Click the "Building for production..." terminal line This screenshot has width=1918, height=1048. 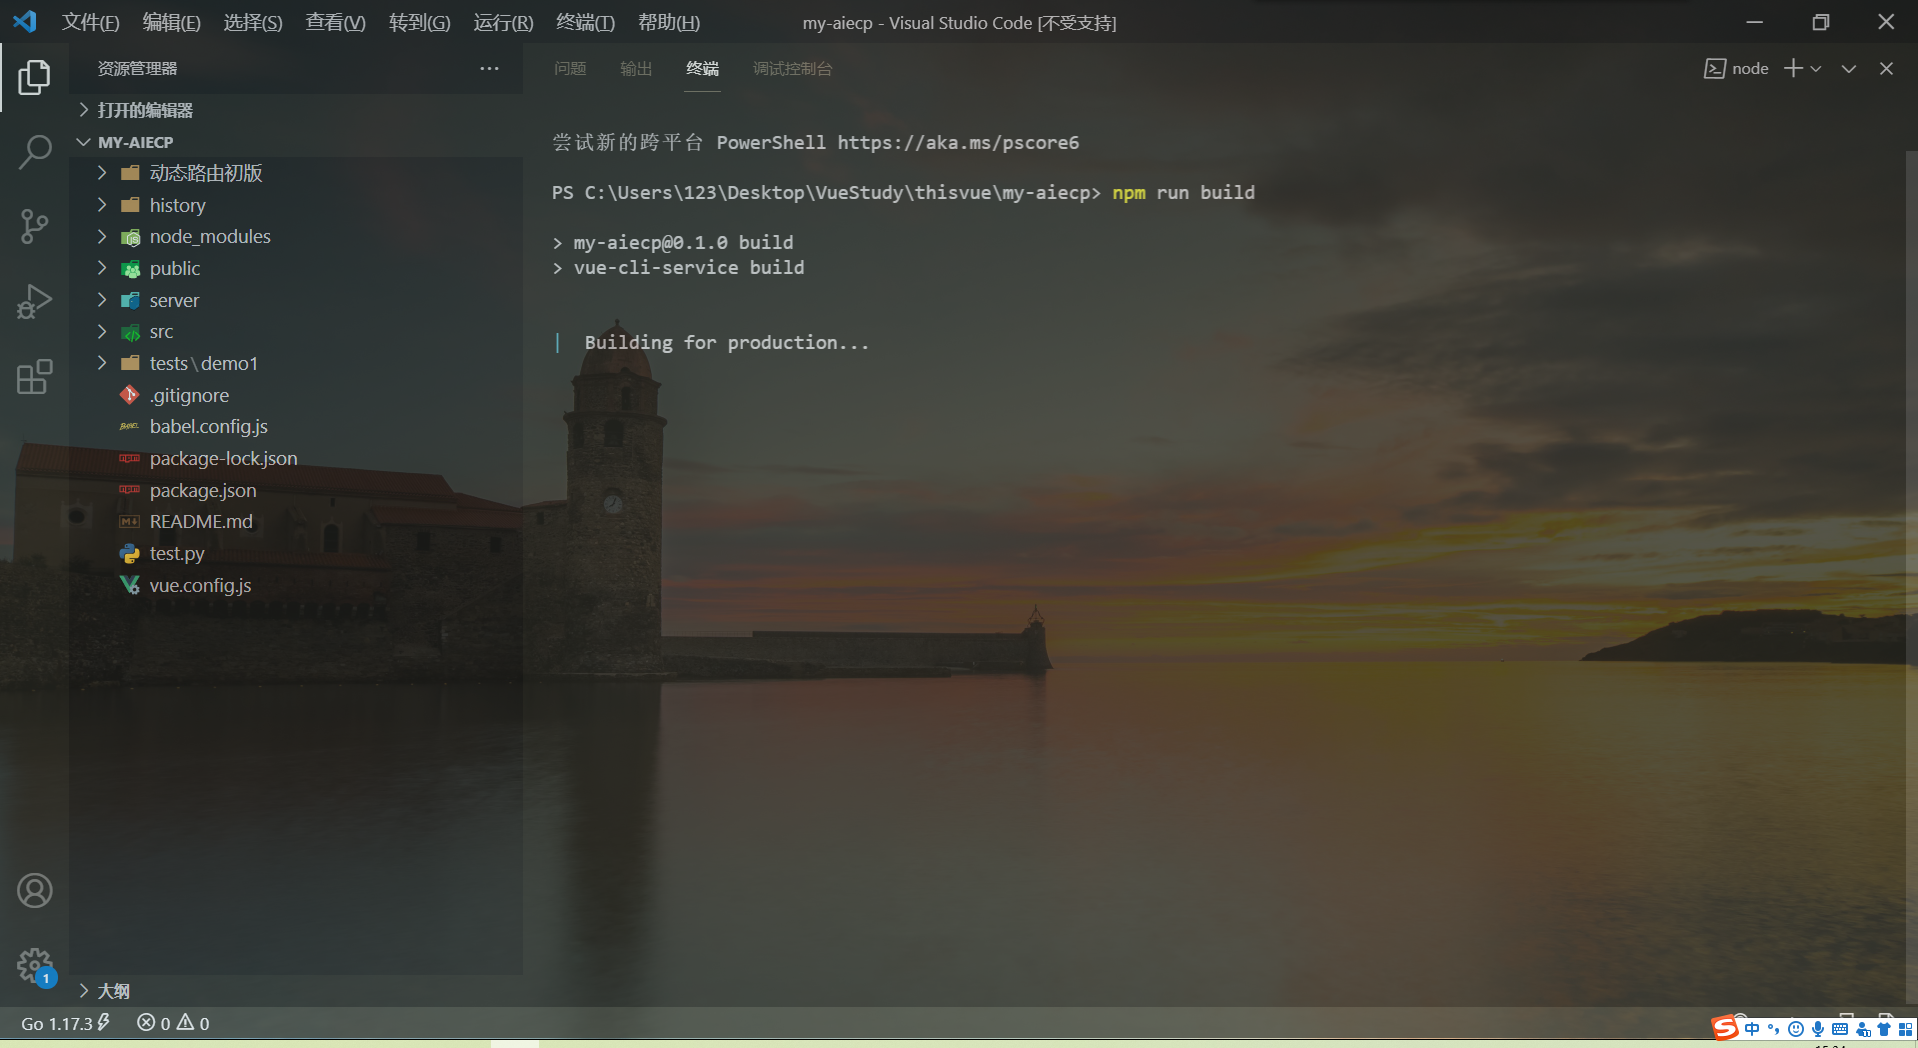pyautogui.click(x=726, y=342)
